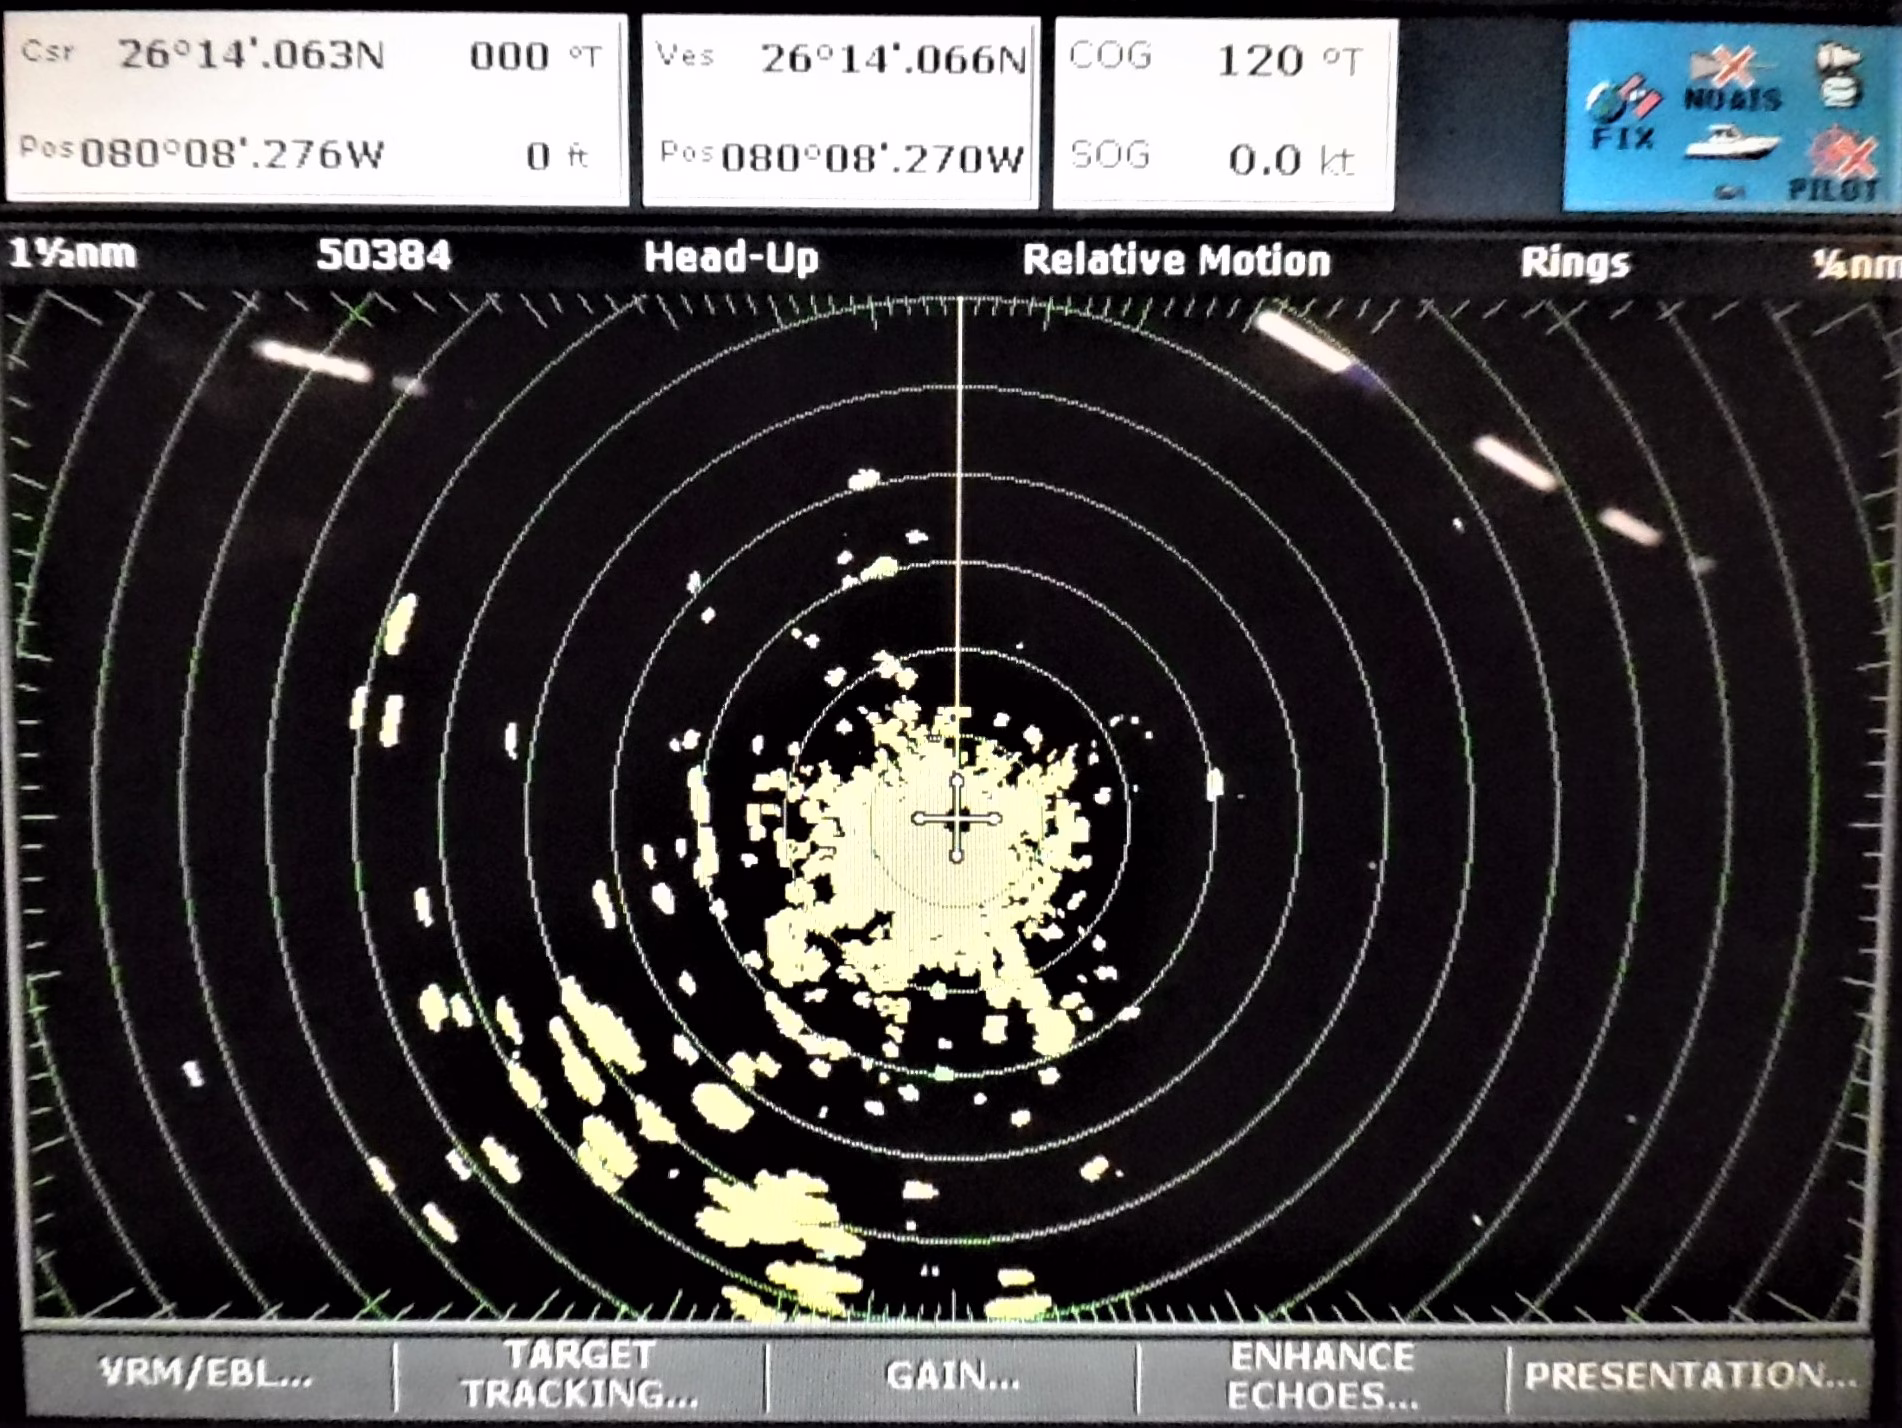Toggle the Head-Up orientation mode label
The width and height of the screenshot is (1902, 1428).
click(x=731, y=258)
